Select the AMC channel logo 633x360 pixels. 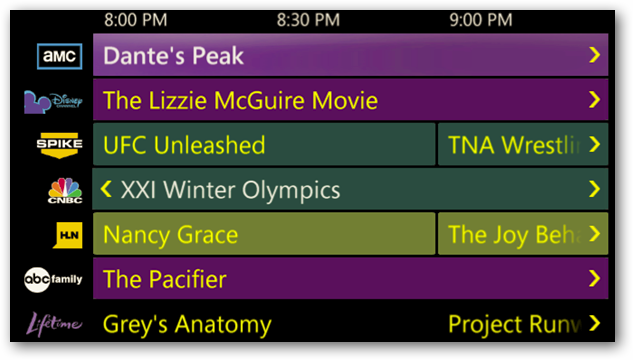[60, 56]
